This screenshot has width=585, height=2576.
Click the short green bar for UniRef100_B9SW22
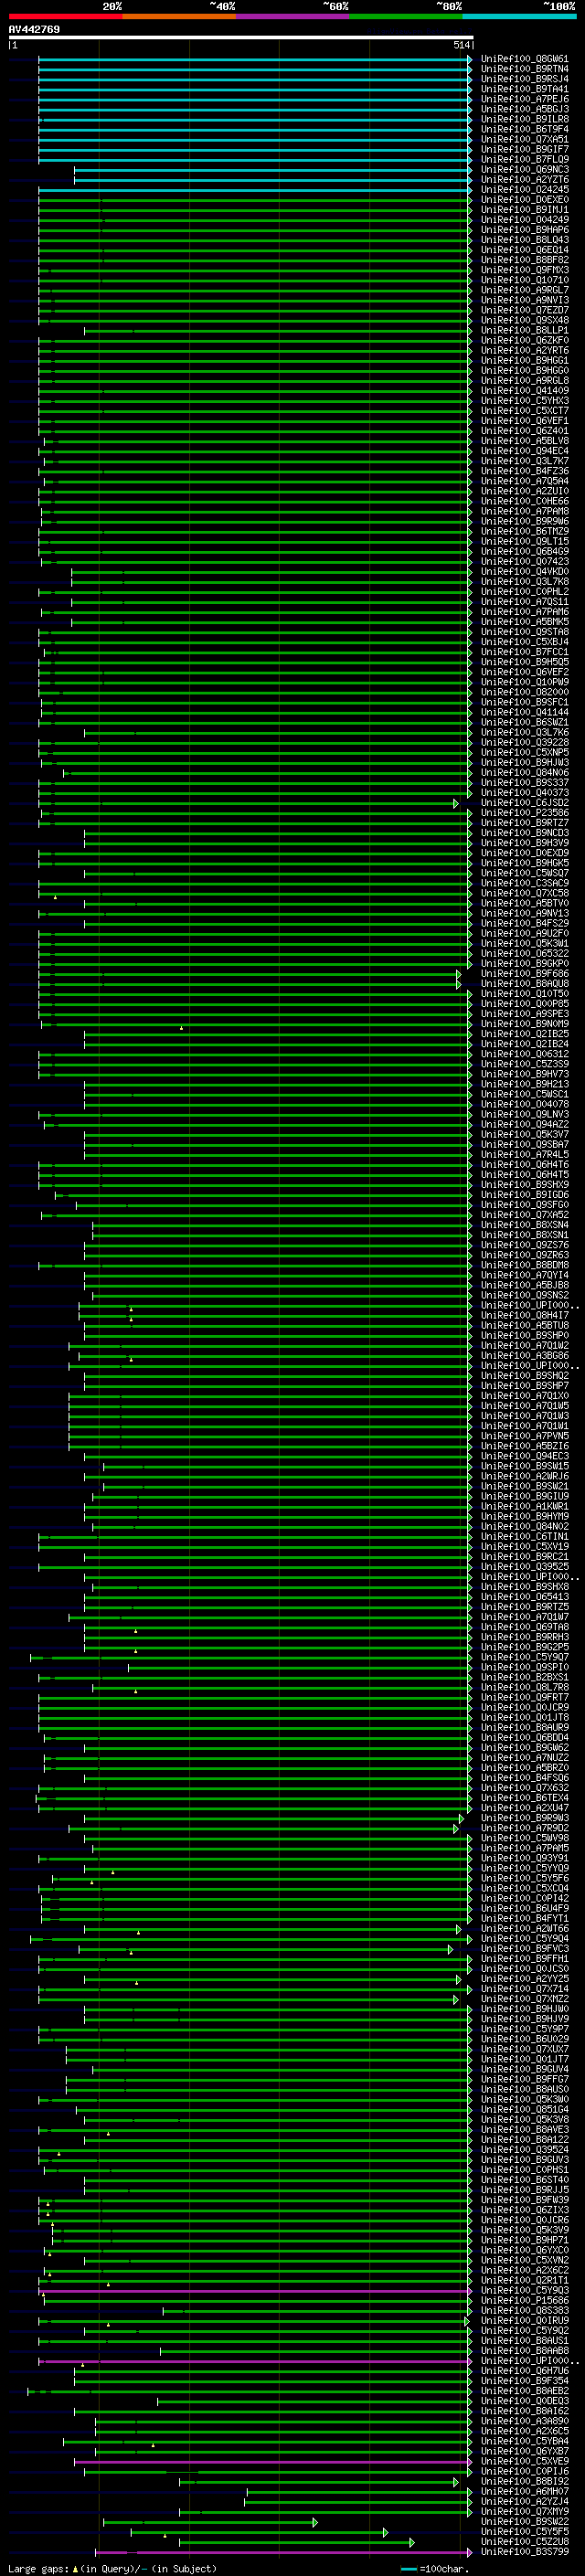(210, 2522)
